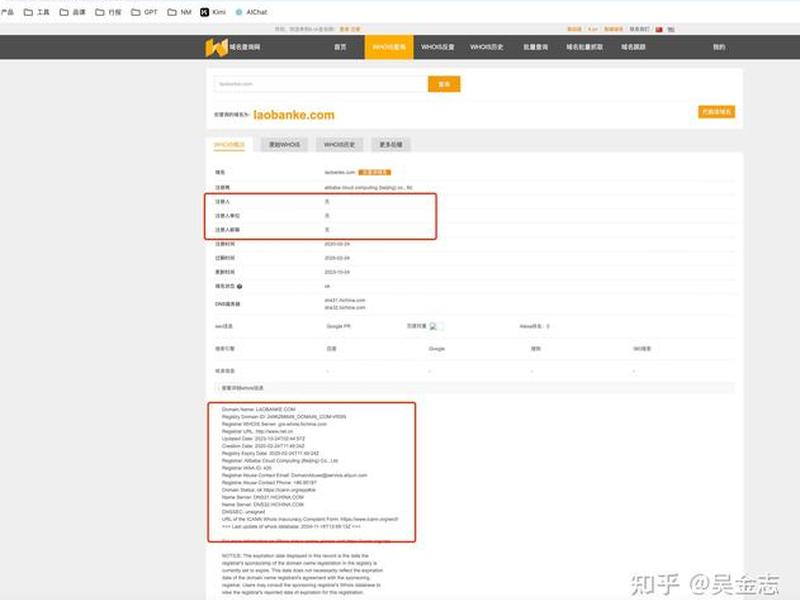
Task: Open WHOIS反查 in the navigation bar
Action: click(438, 47)
